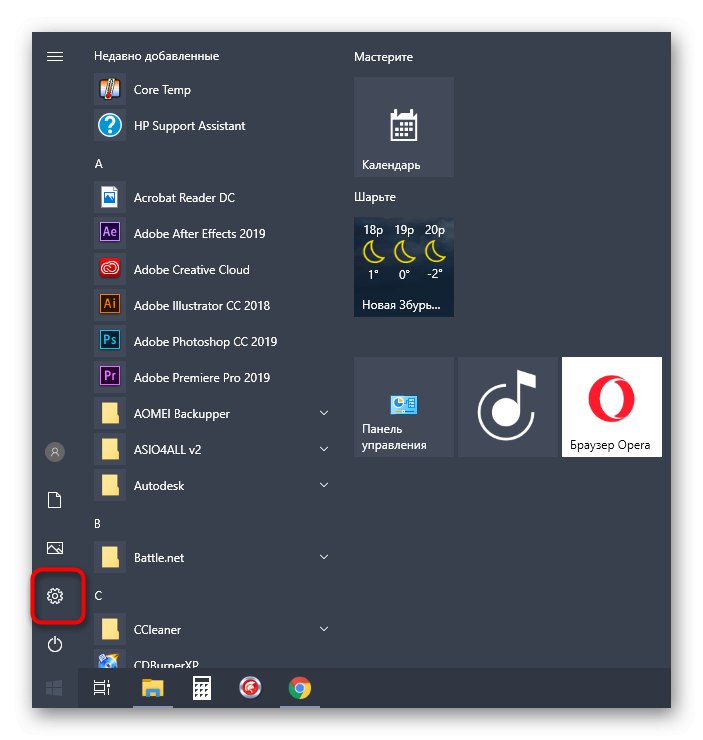Click the Мастерите group title

tap(383, 57)
